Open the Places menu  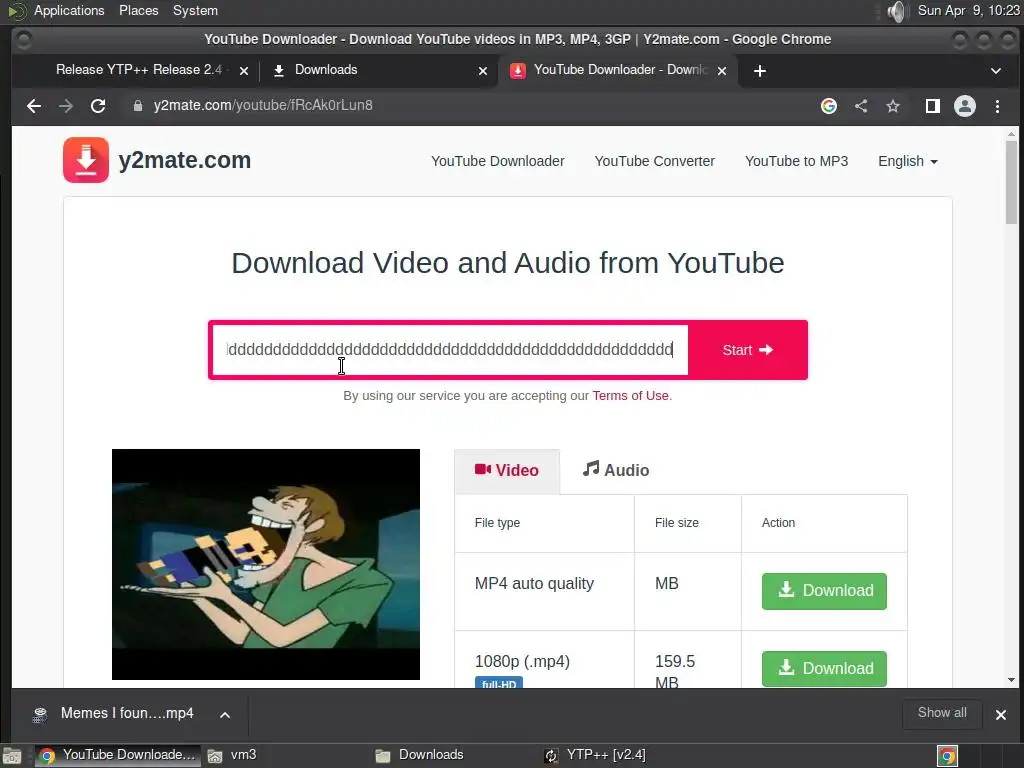138,11
